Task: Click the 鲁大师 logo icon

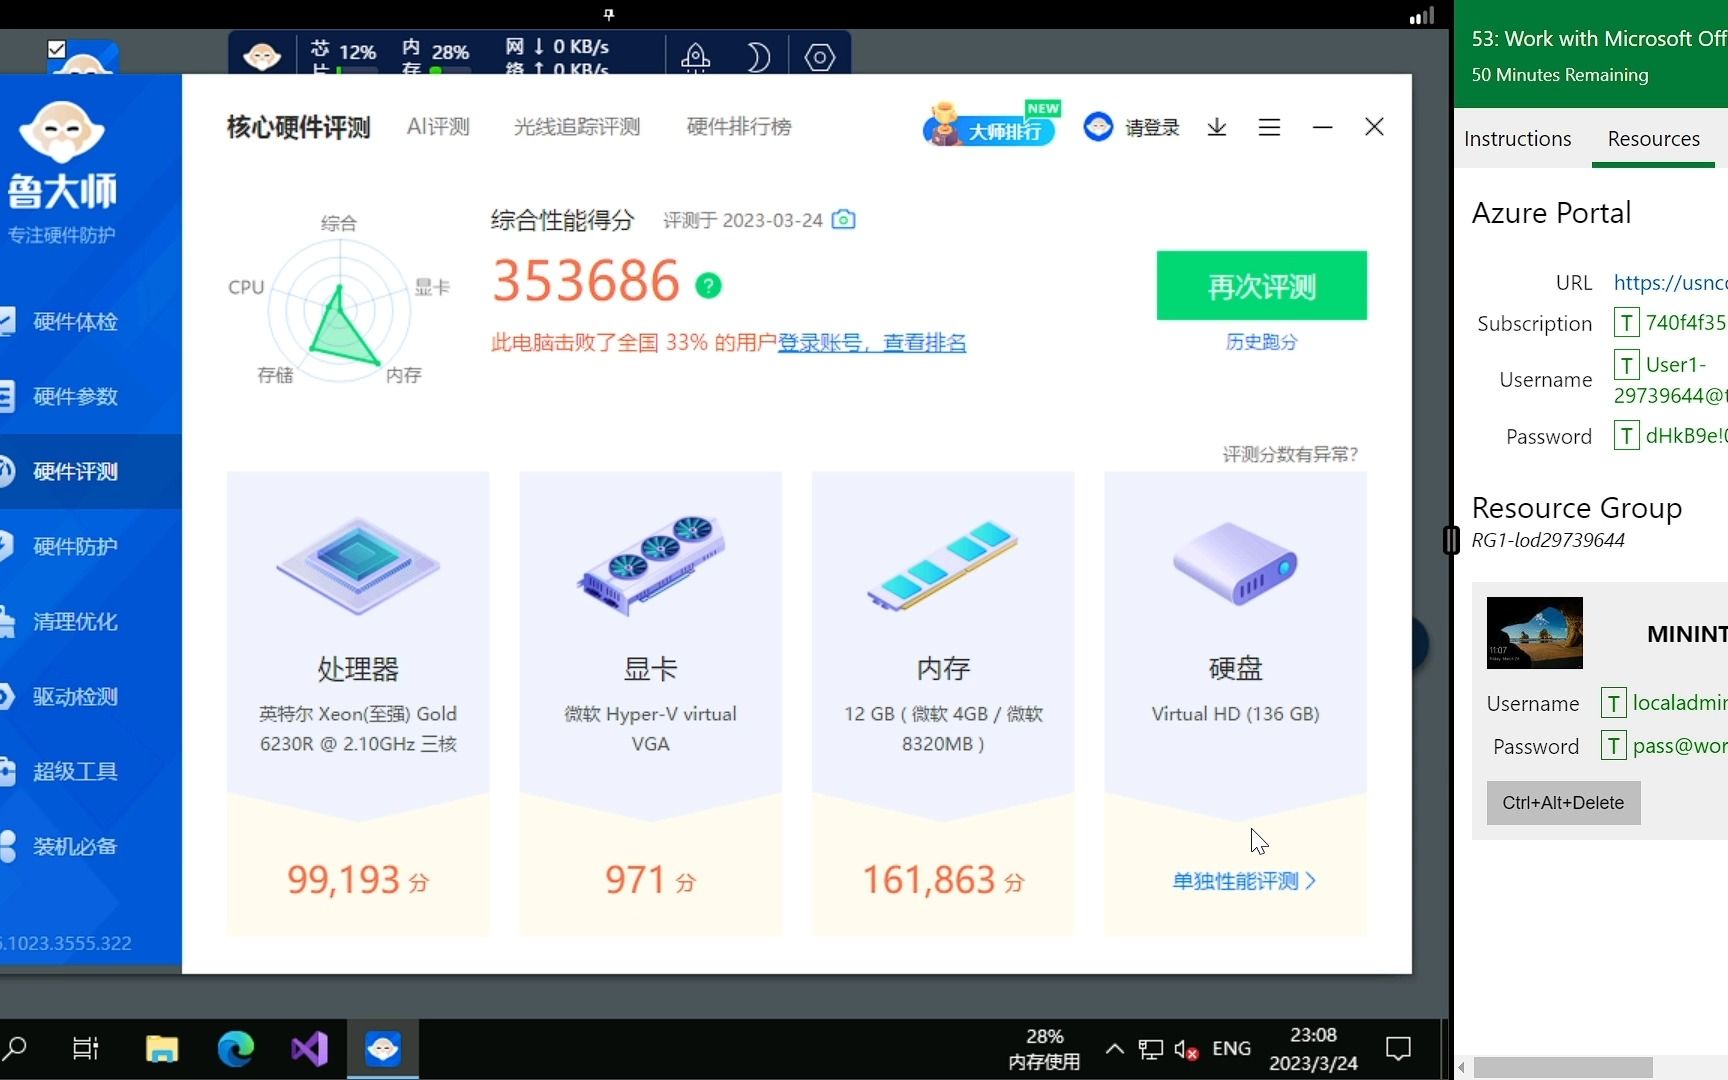Action: point(62,131)
